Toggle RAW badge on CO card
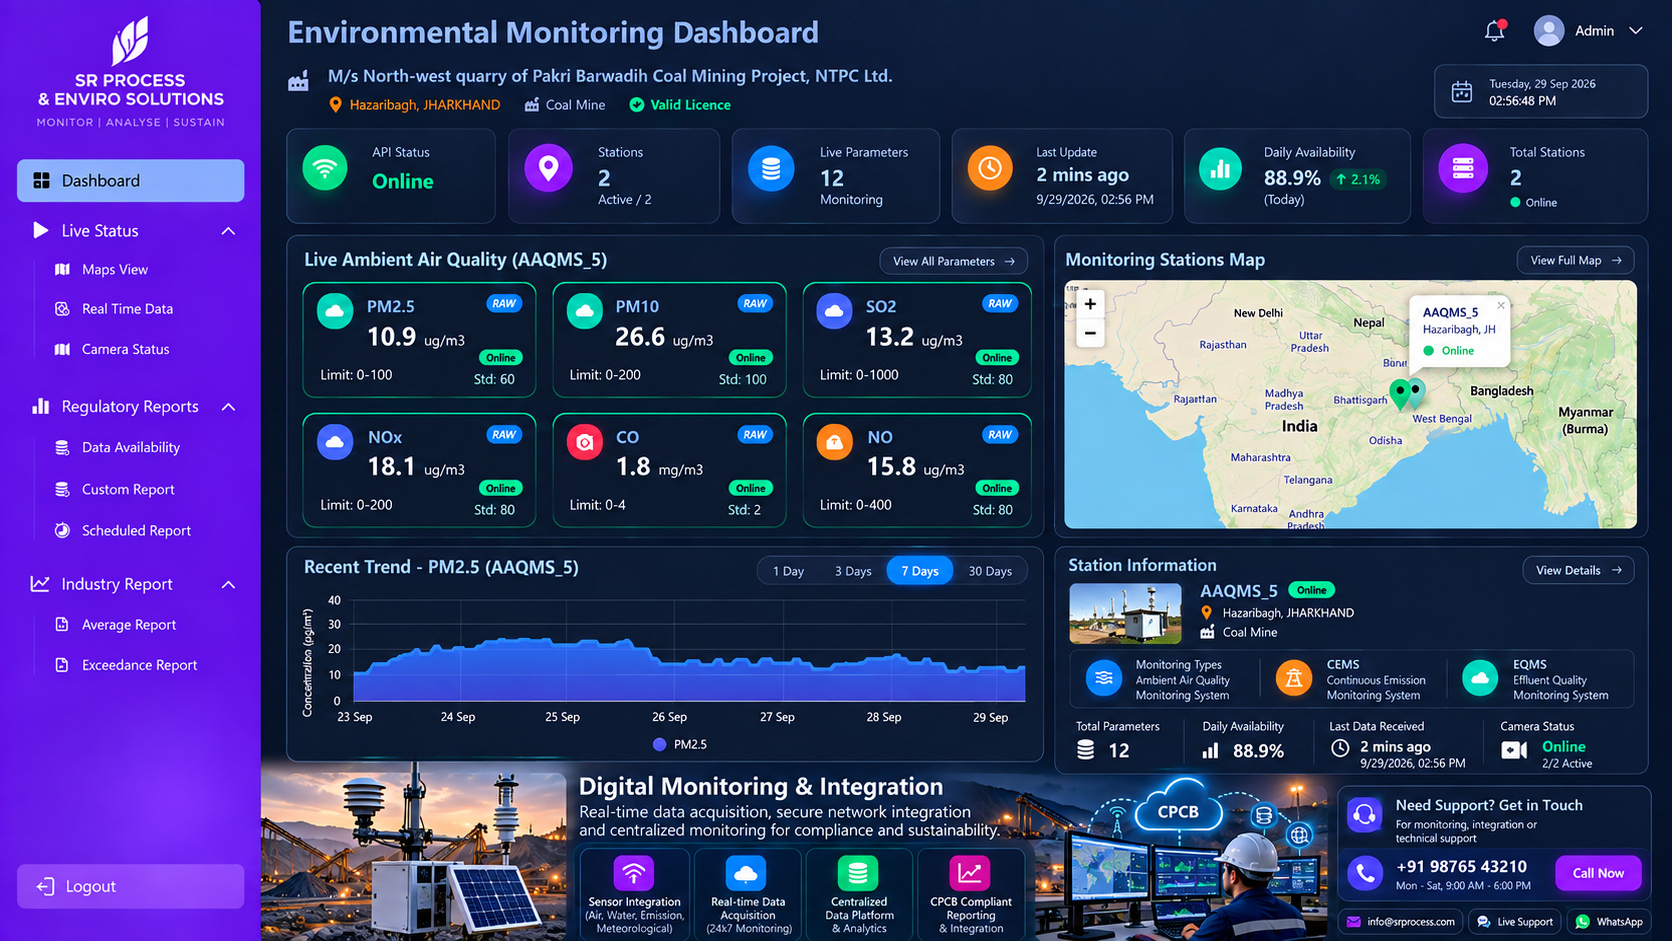 tap(755, 434)
